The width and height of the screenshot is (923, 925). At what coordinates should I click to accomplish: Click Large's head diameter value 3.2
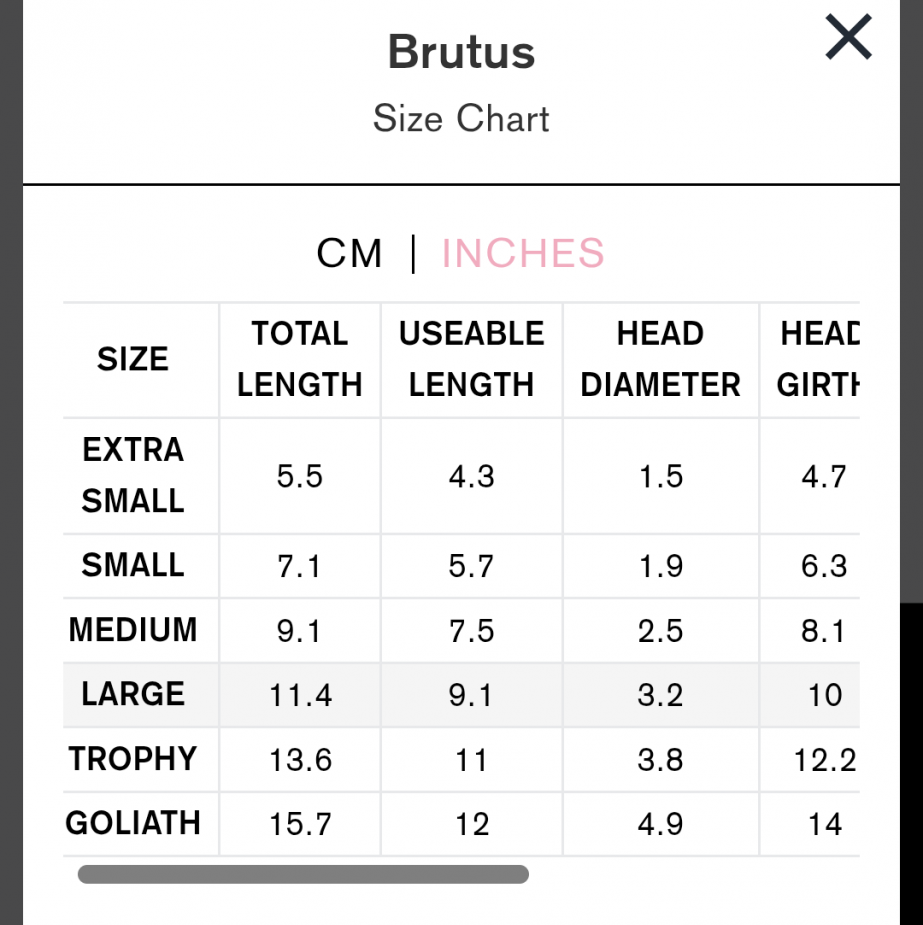[x=660, y=695]
